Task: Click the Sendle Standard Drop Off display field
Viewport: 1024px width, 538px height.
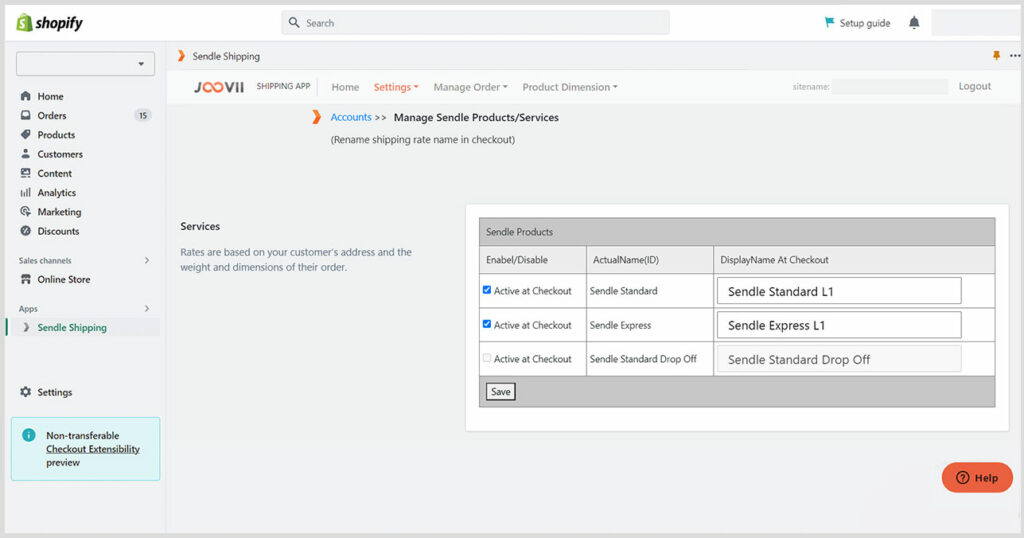Action: [x=839, y=359]
